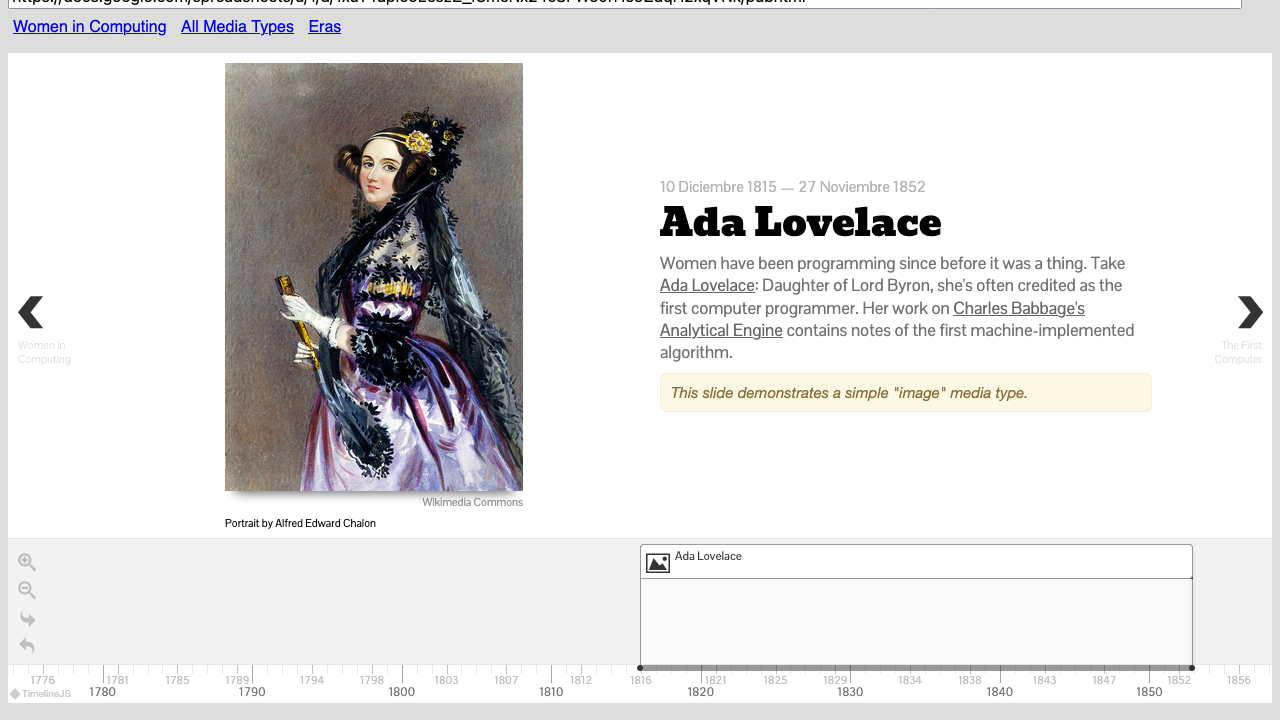This screenshot has width=1280, height=720.
Task: Click 'Women in Computing' previous-slide label
Action: (x=44, y=352)
